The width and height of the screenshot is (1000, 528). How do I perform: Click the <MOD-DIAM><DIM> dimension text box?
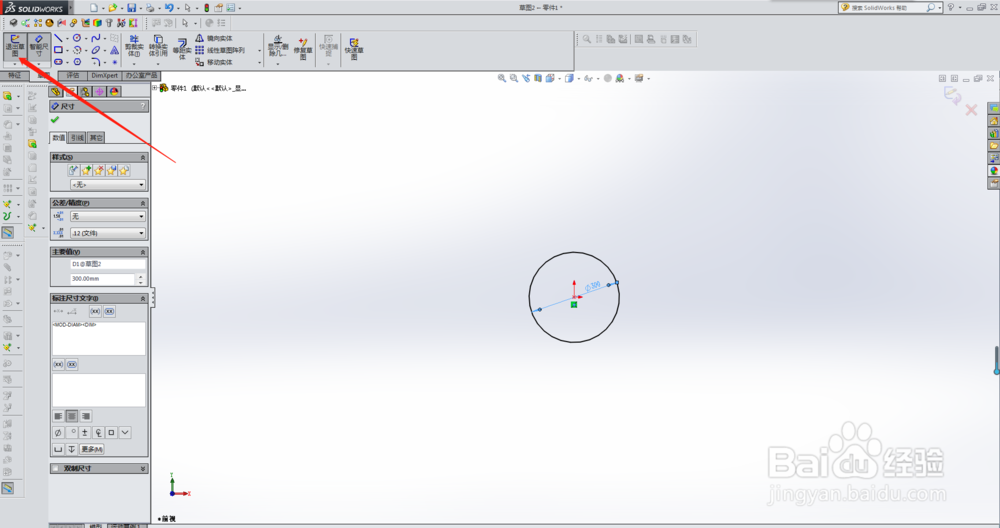[x=99, y=338]
